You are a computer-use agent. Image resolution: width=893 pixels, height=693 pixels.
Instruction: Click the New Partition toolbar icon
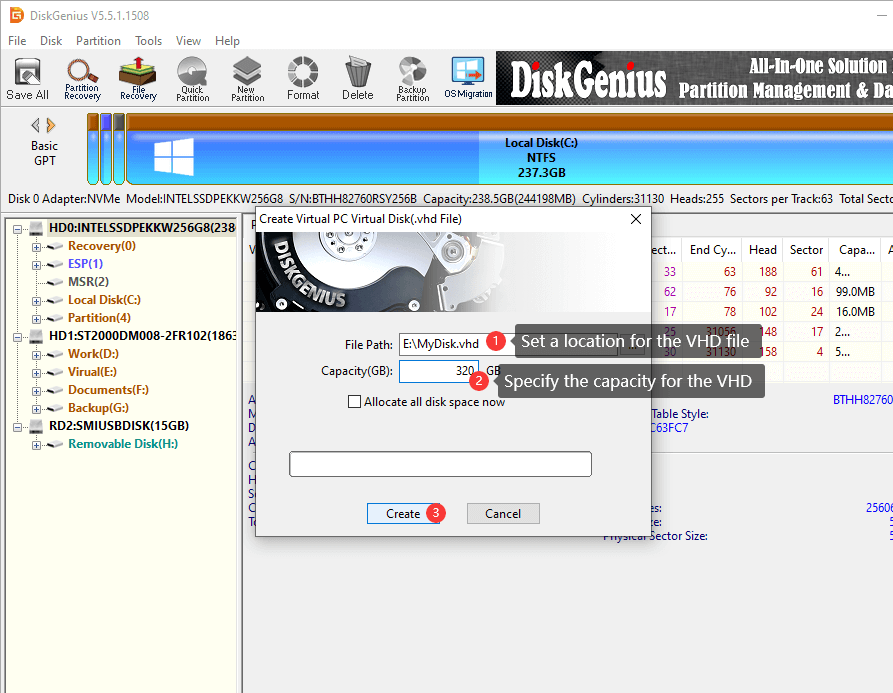(x=247, y=79)
